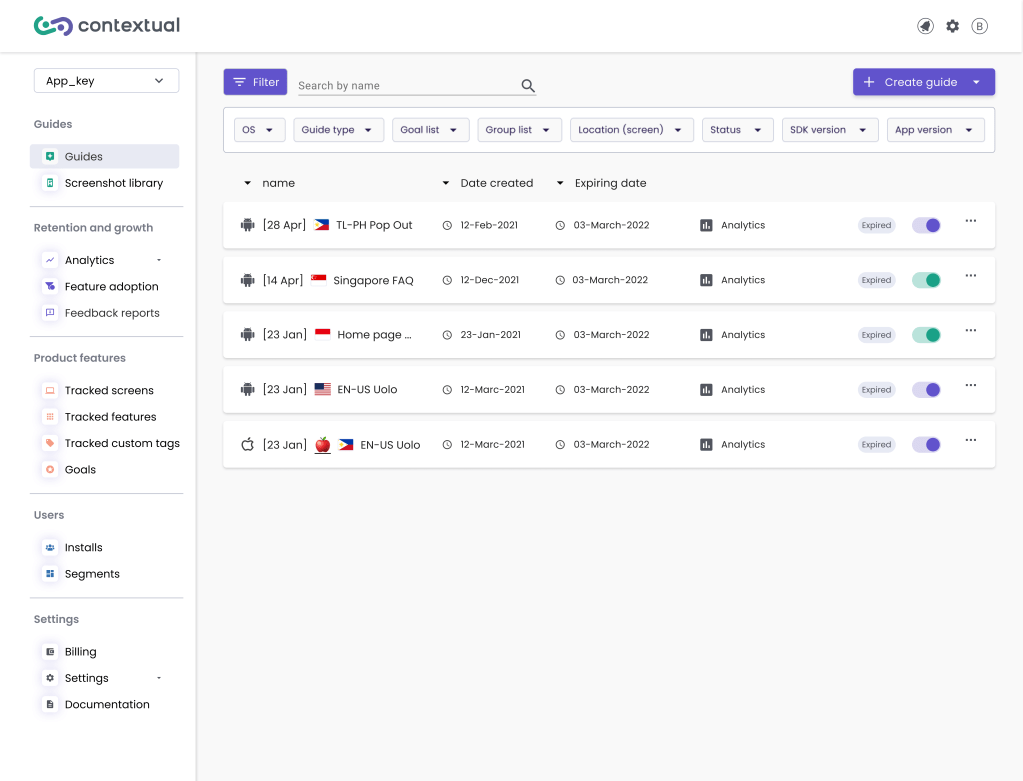Expand the Guide type filter dropdown
The height and width of the screenshot is (781, 1023).
338,130
